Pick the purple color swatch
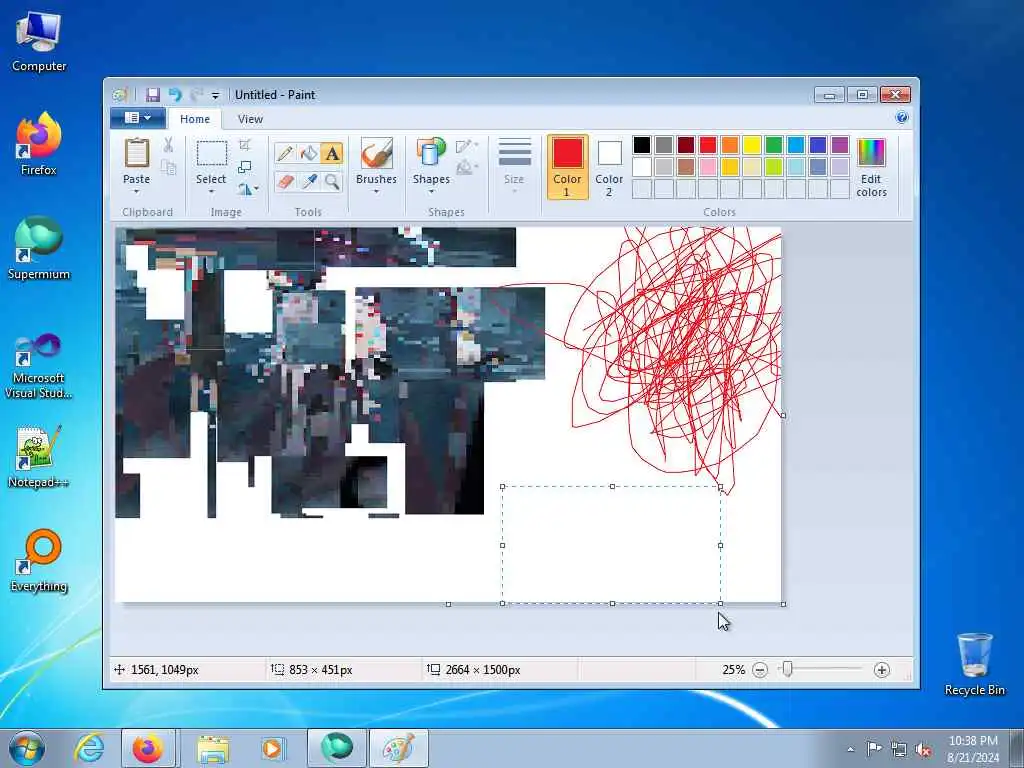Screen dimensions: 1024x768 [840, 145]
